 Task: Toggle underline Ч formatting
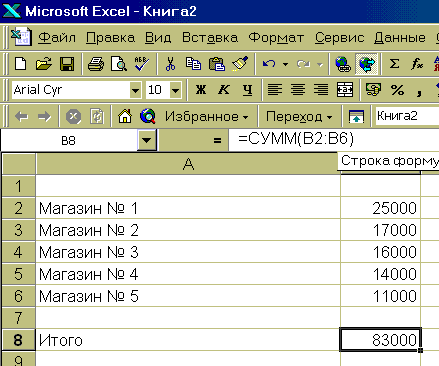point(247,90)
